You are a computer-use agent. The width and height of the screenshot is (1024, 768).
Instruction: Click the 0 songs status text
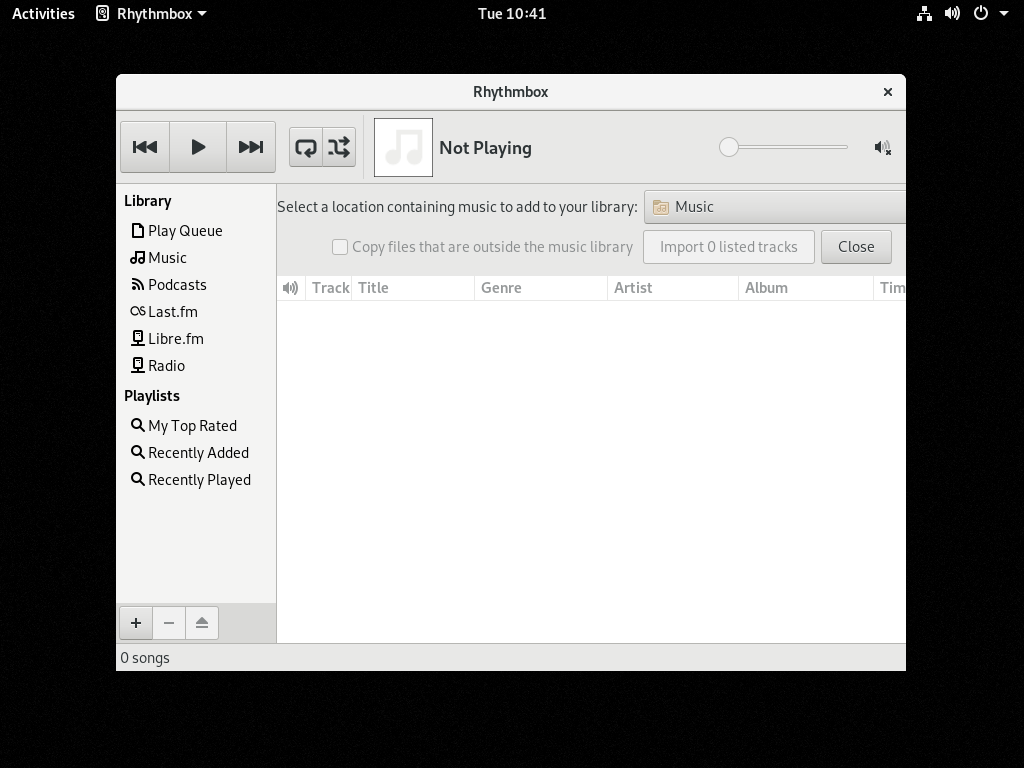click(x=145, y=658)
